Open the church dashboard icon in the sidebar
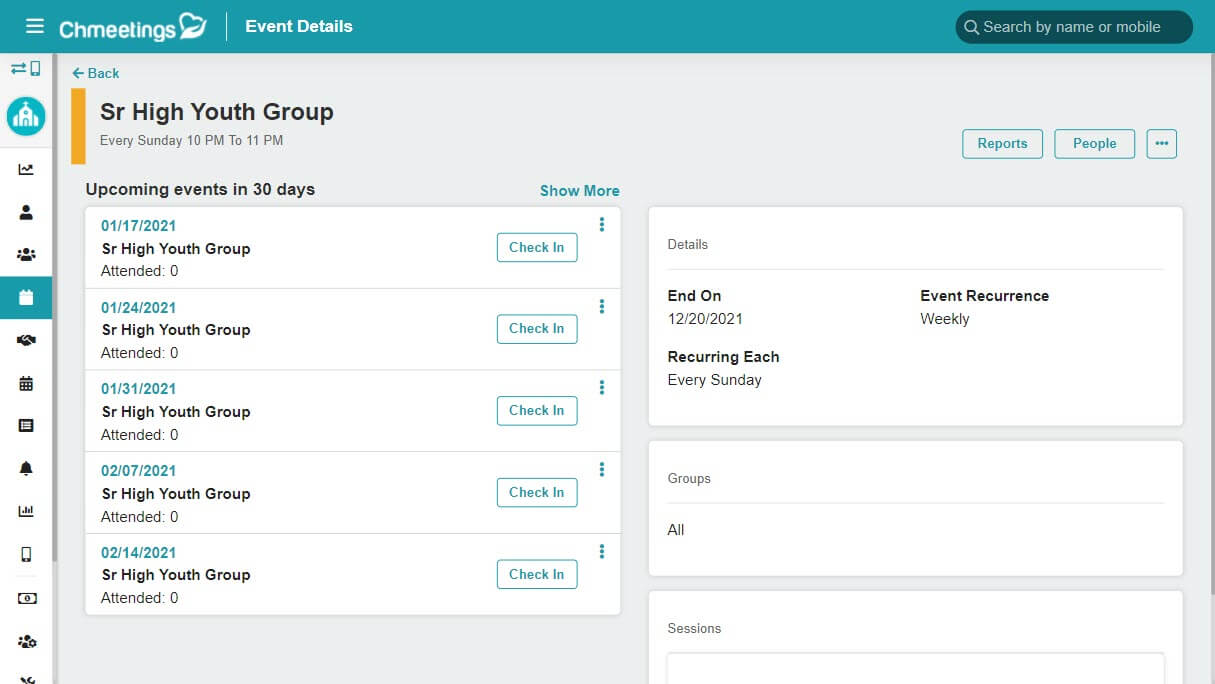The height and width of the screenshot is (684, 1215). [25, 116]
